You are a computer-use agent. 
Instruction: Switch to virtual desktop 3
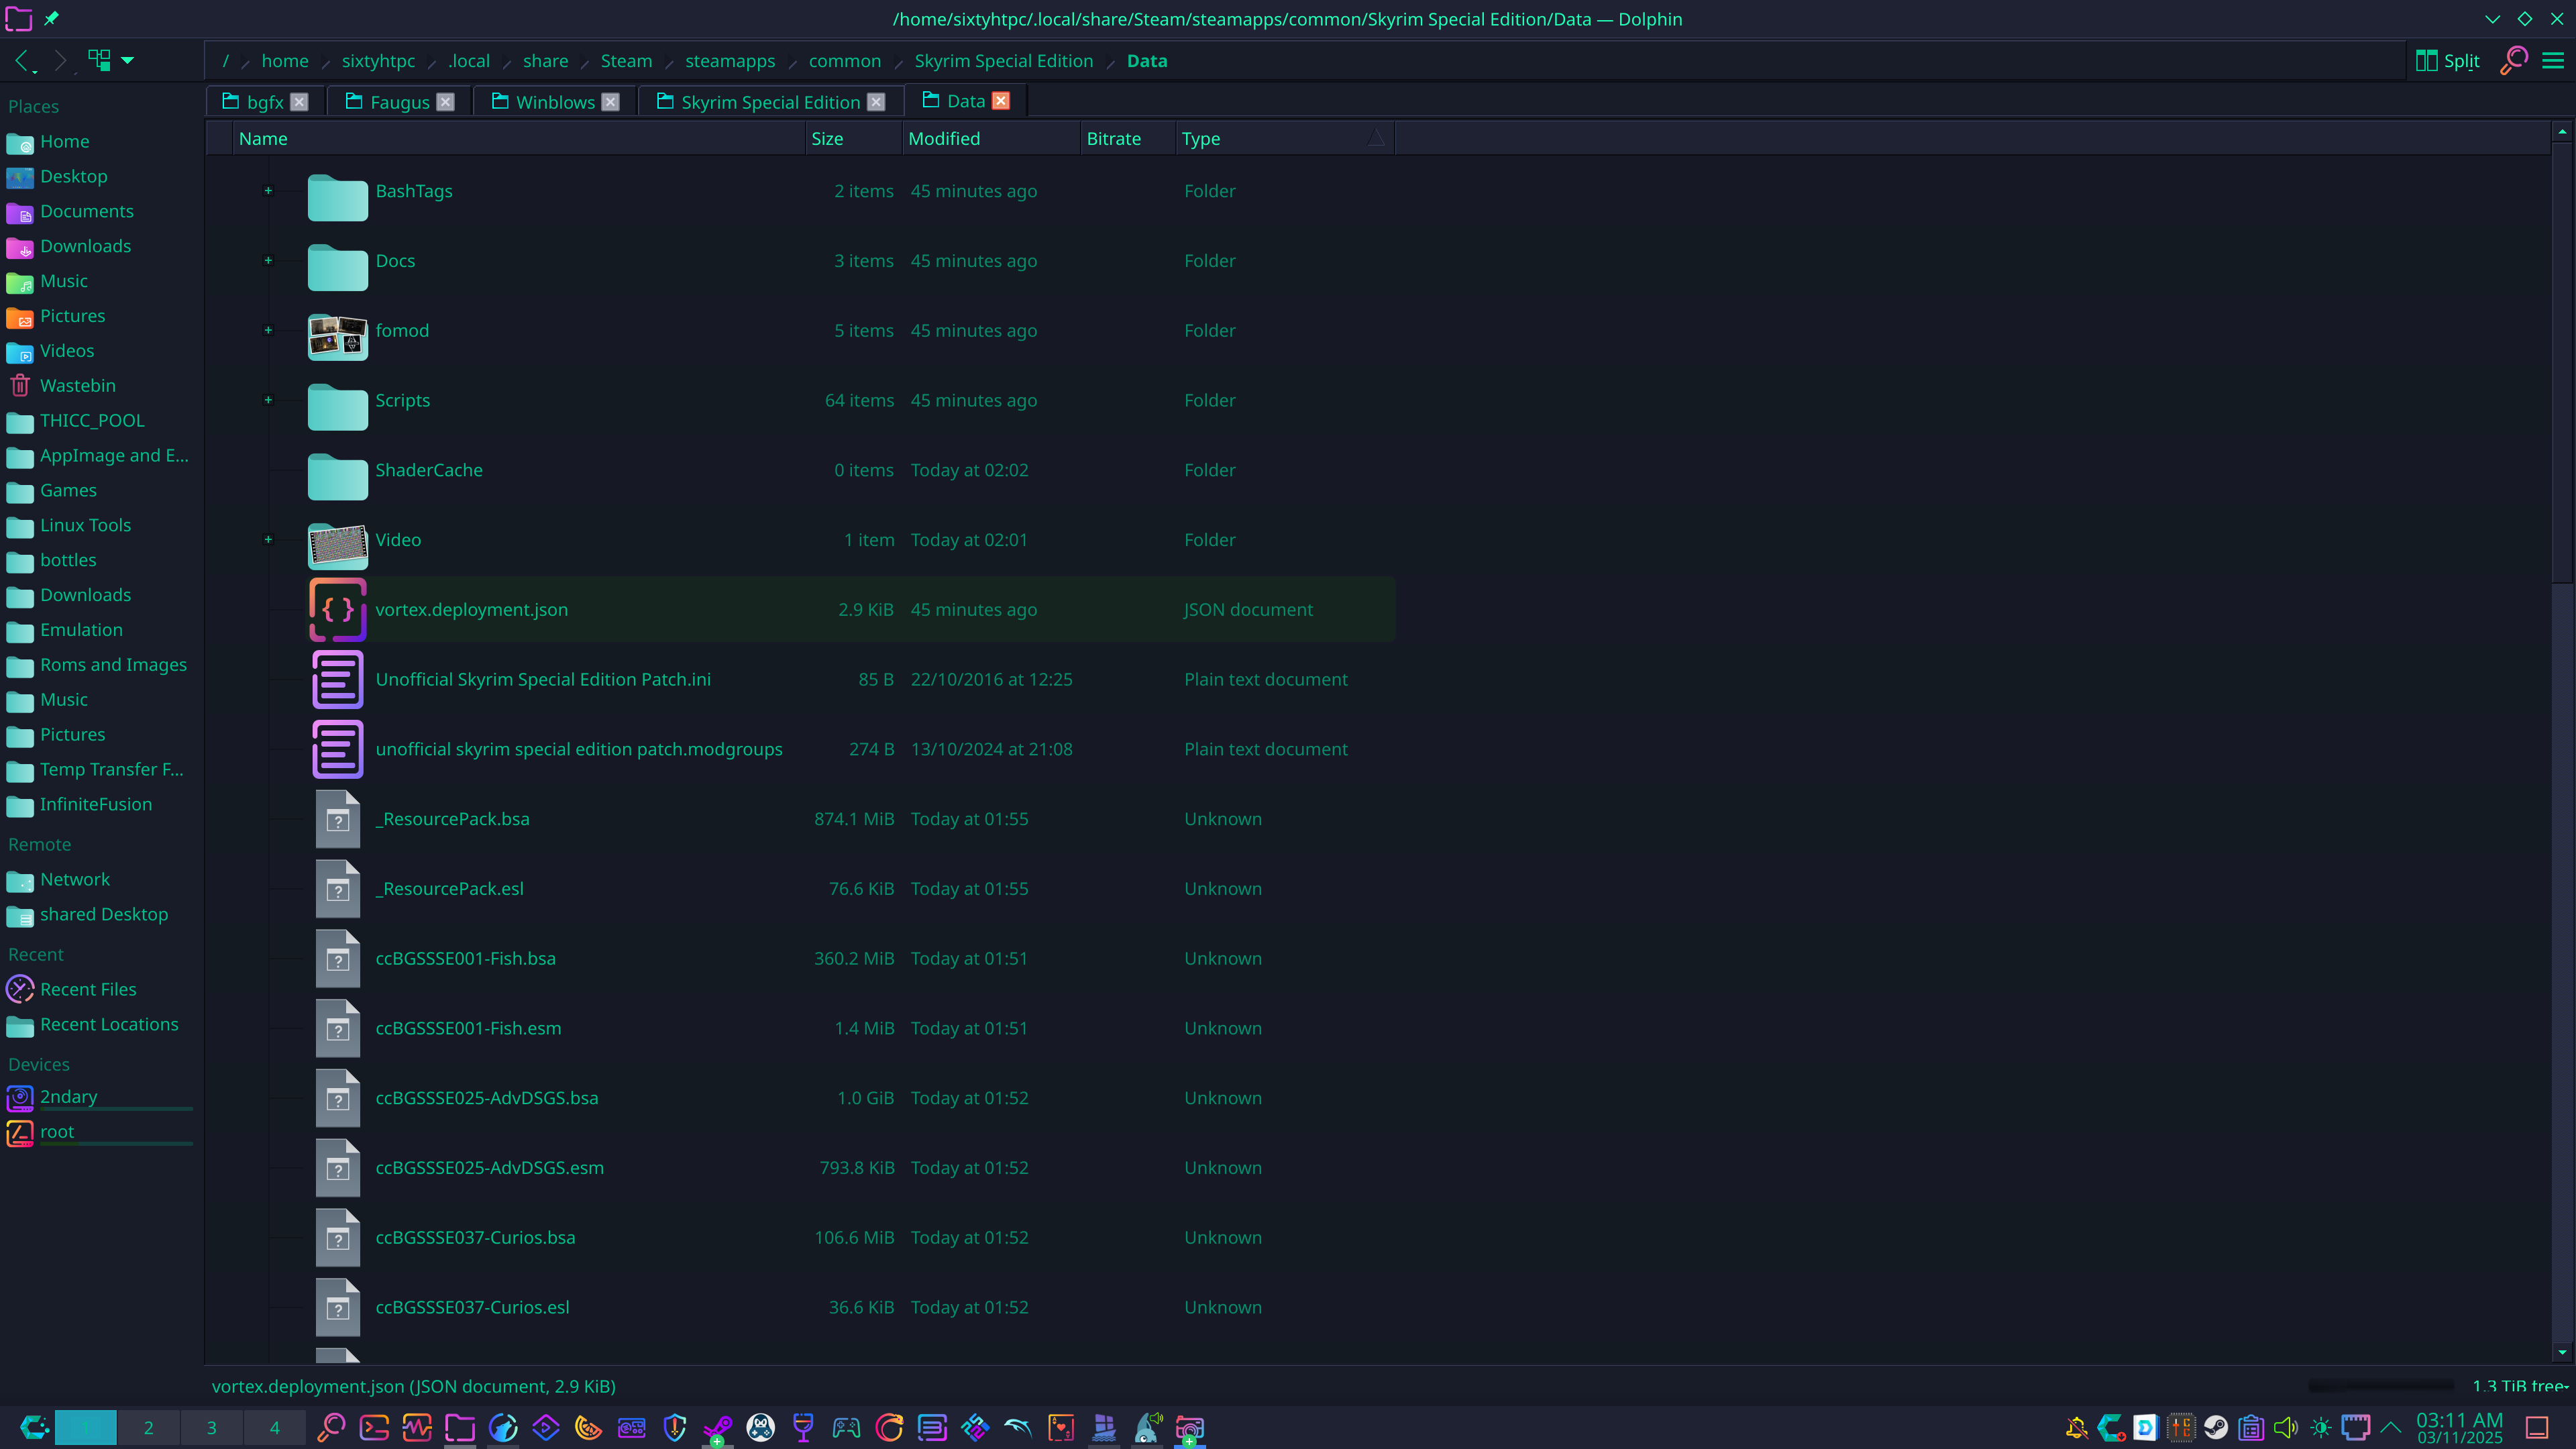point(211,1427)
